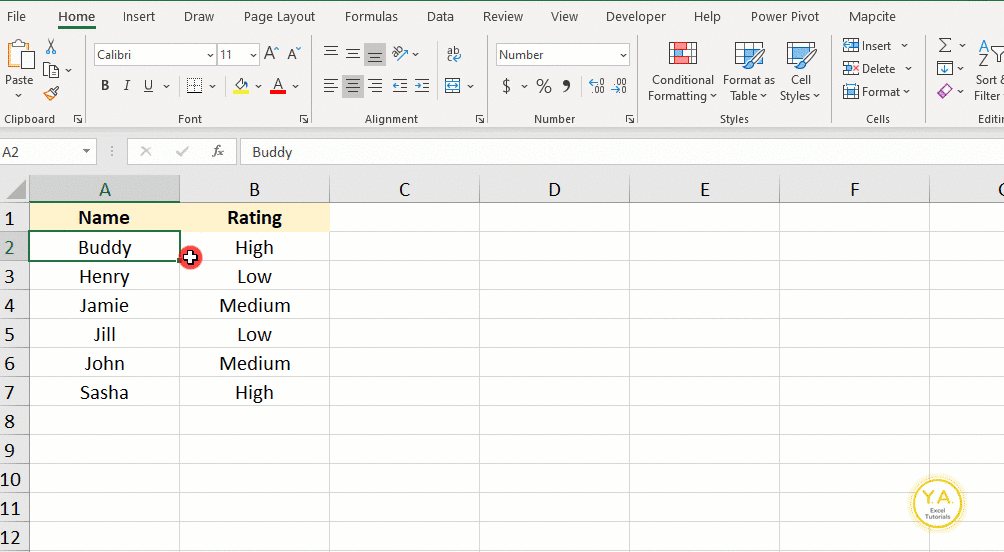Screen dimensions: 1004x552
Task: Click Merge & Center icon
Action: (453, 86)
